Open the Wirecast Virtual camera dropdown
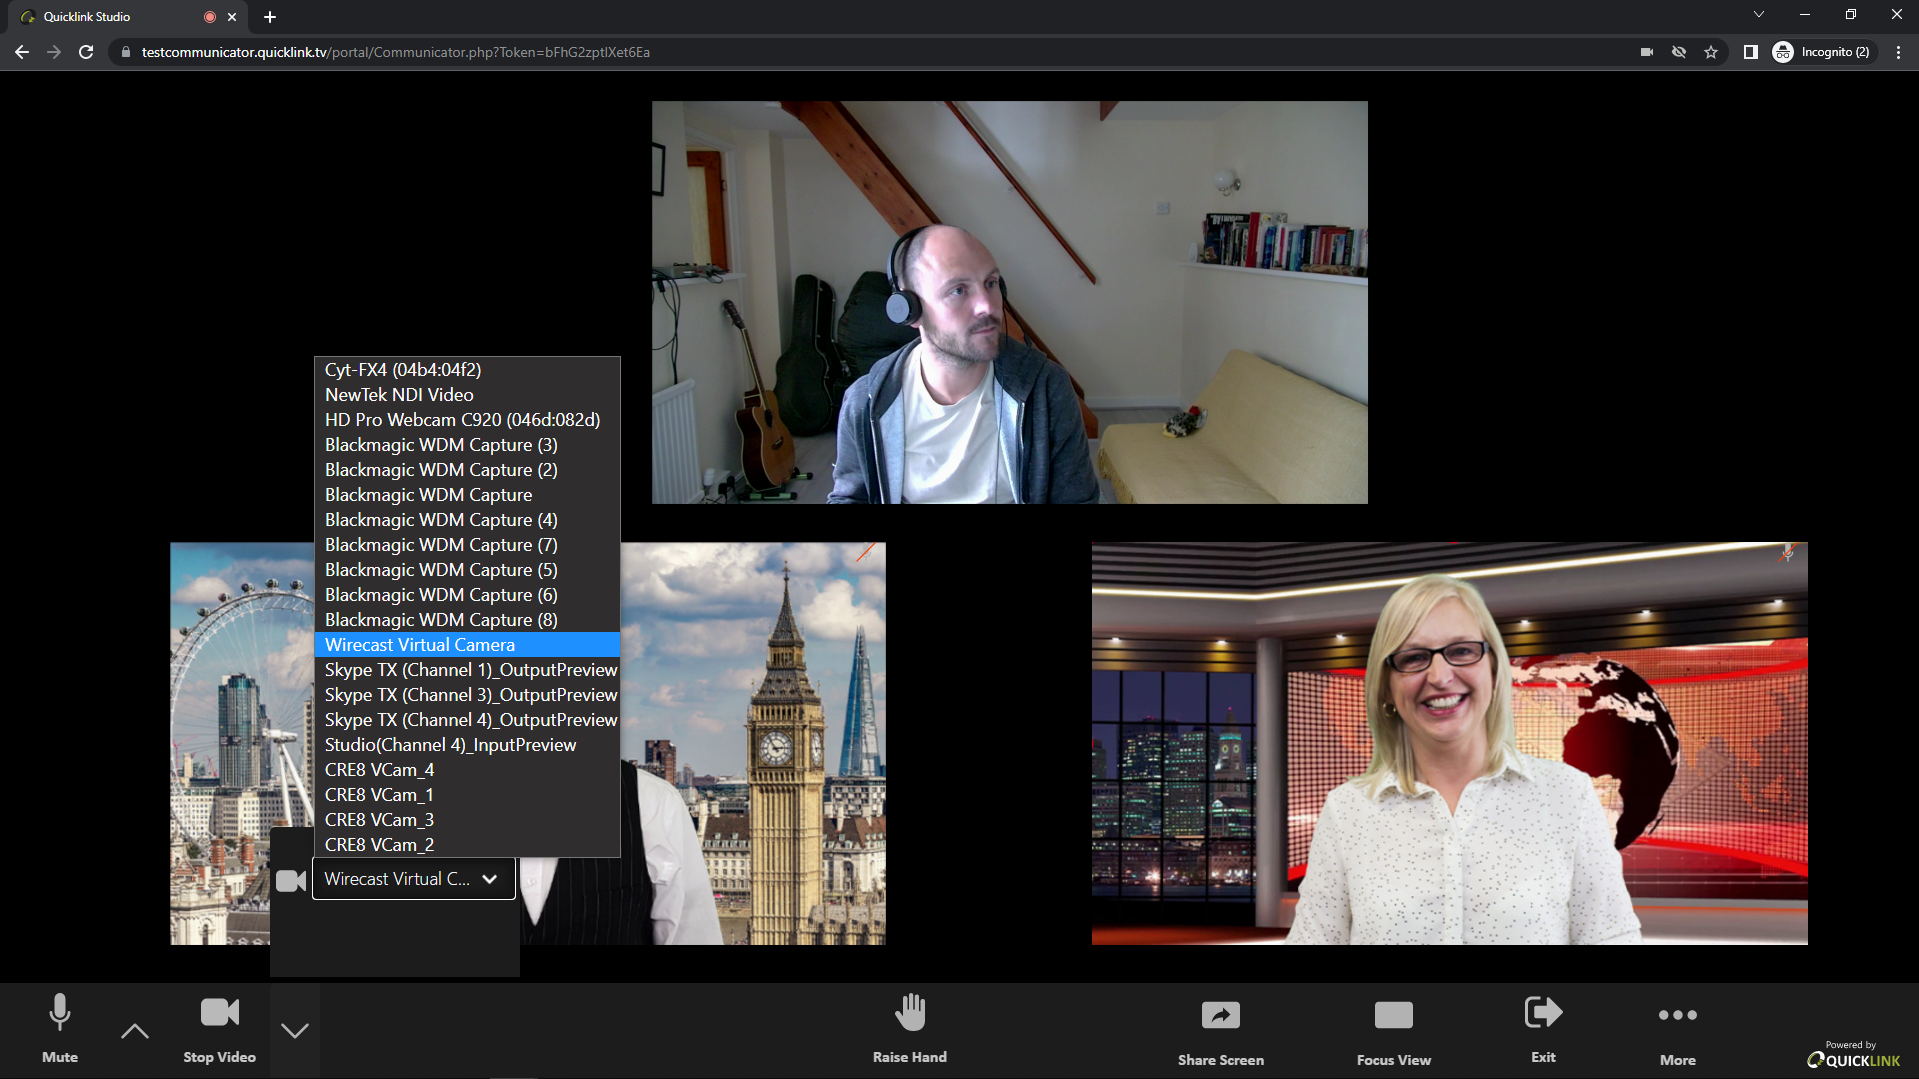 414,879
